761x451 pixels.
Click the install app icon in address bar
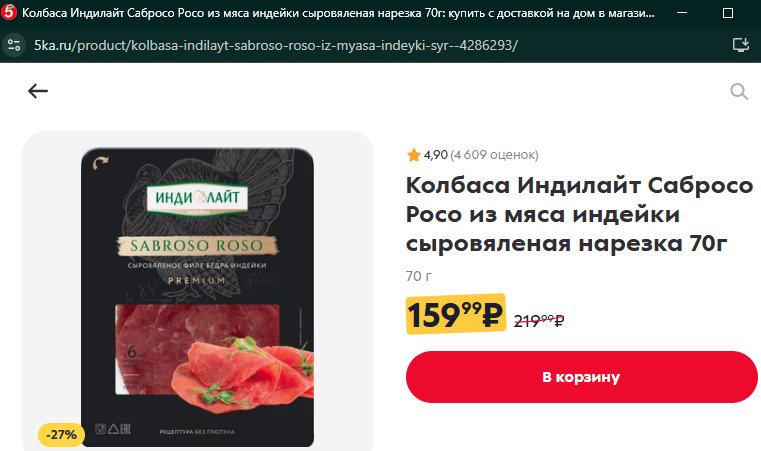pyautogui.click(x=741, y=45)
